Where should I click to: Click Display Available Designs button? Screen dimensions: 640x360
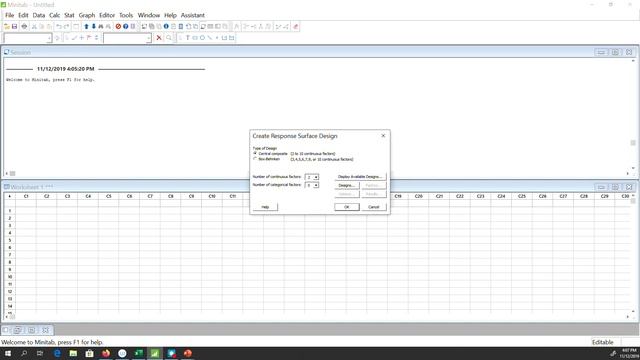[x=360, y=177]
